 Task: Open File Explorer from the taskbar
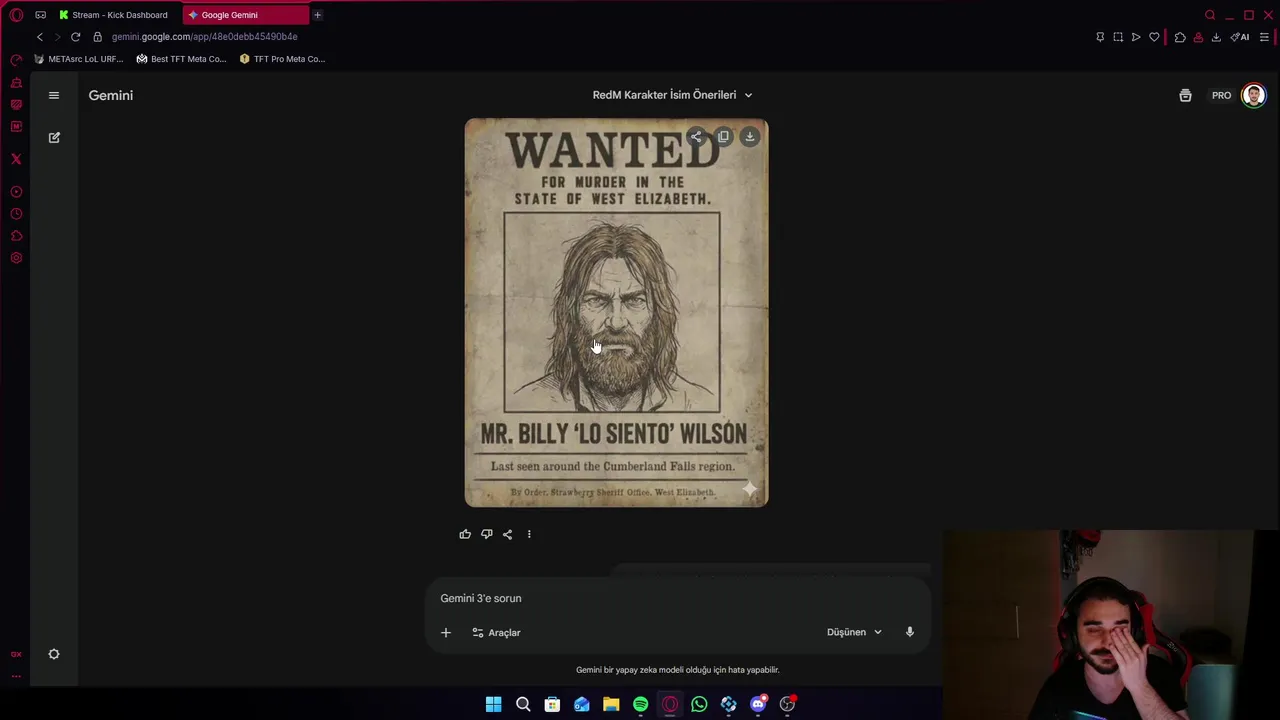pyautogui.click(x=611, y=704)
